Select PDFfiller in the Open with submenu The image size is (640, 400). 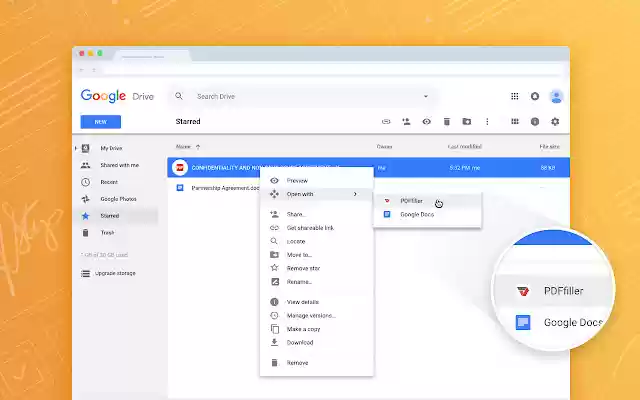(x=427, y=201)
